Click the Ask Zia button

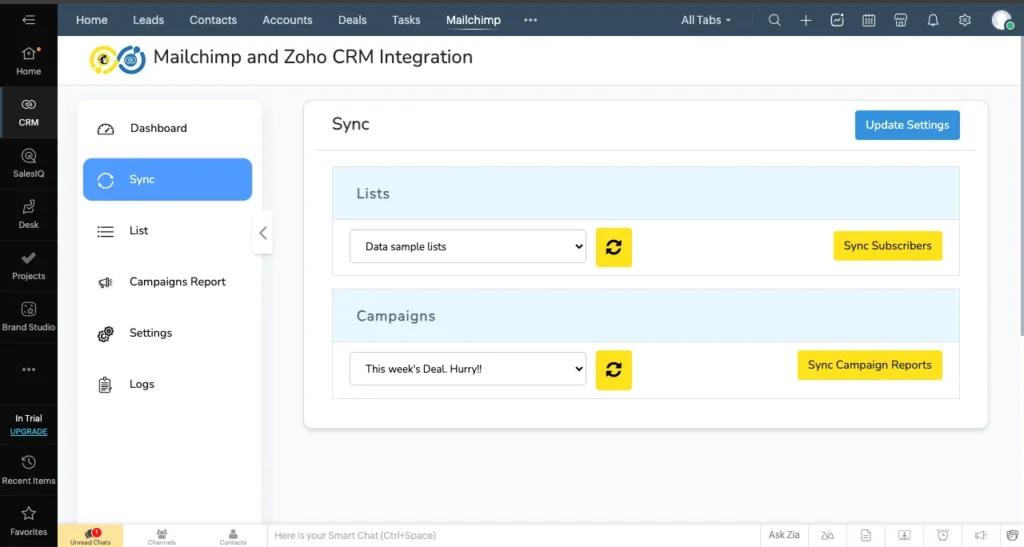point(784,535)
